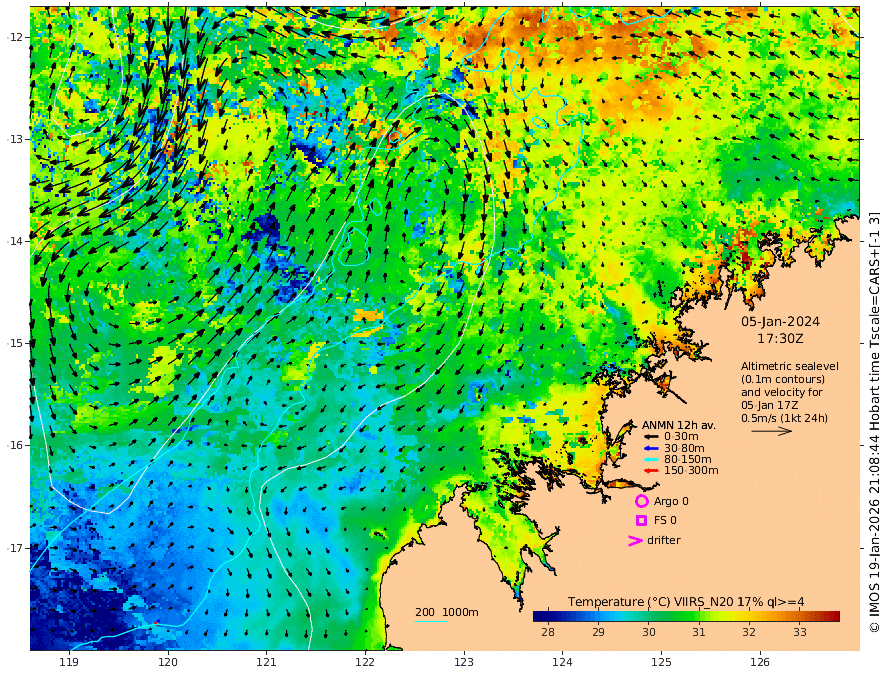The image size is (880, 680).
Task: Click the 31 tick label on the colorbar
Action: [x=699, y=632]
